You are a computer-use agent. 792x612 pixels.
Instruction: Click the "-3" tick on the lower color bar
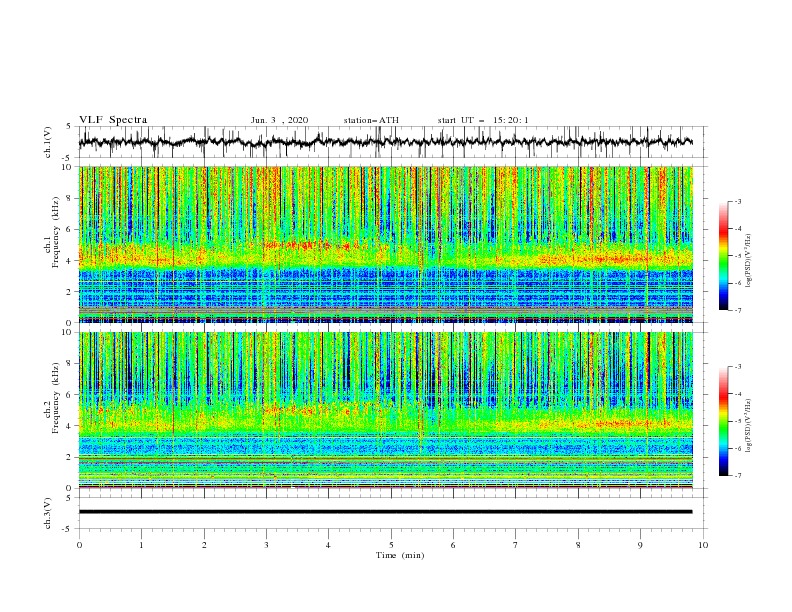click(737, 367)
